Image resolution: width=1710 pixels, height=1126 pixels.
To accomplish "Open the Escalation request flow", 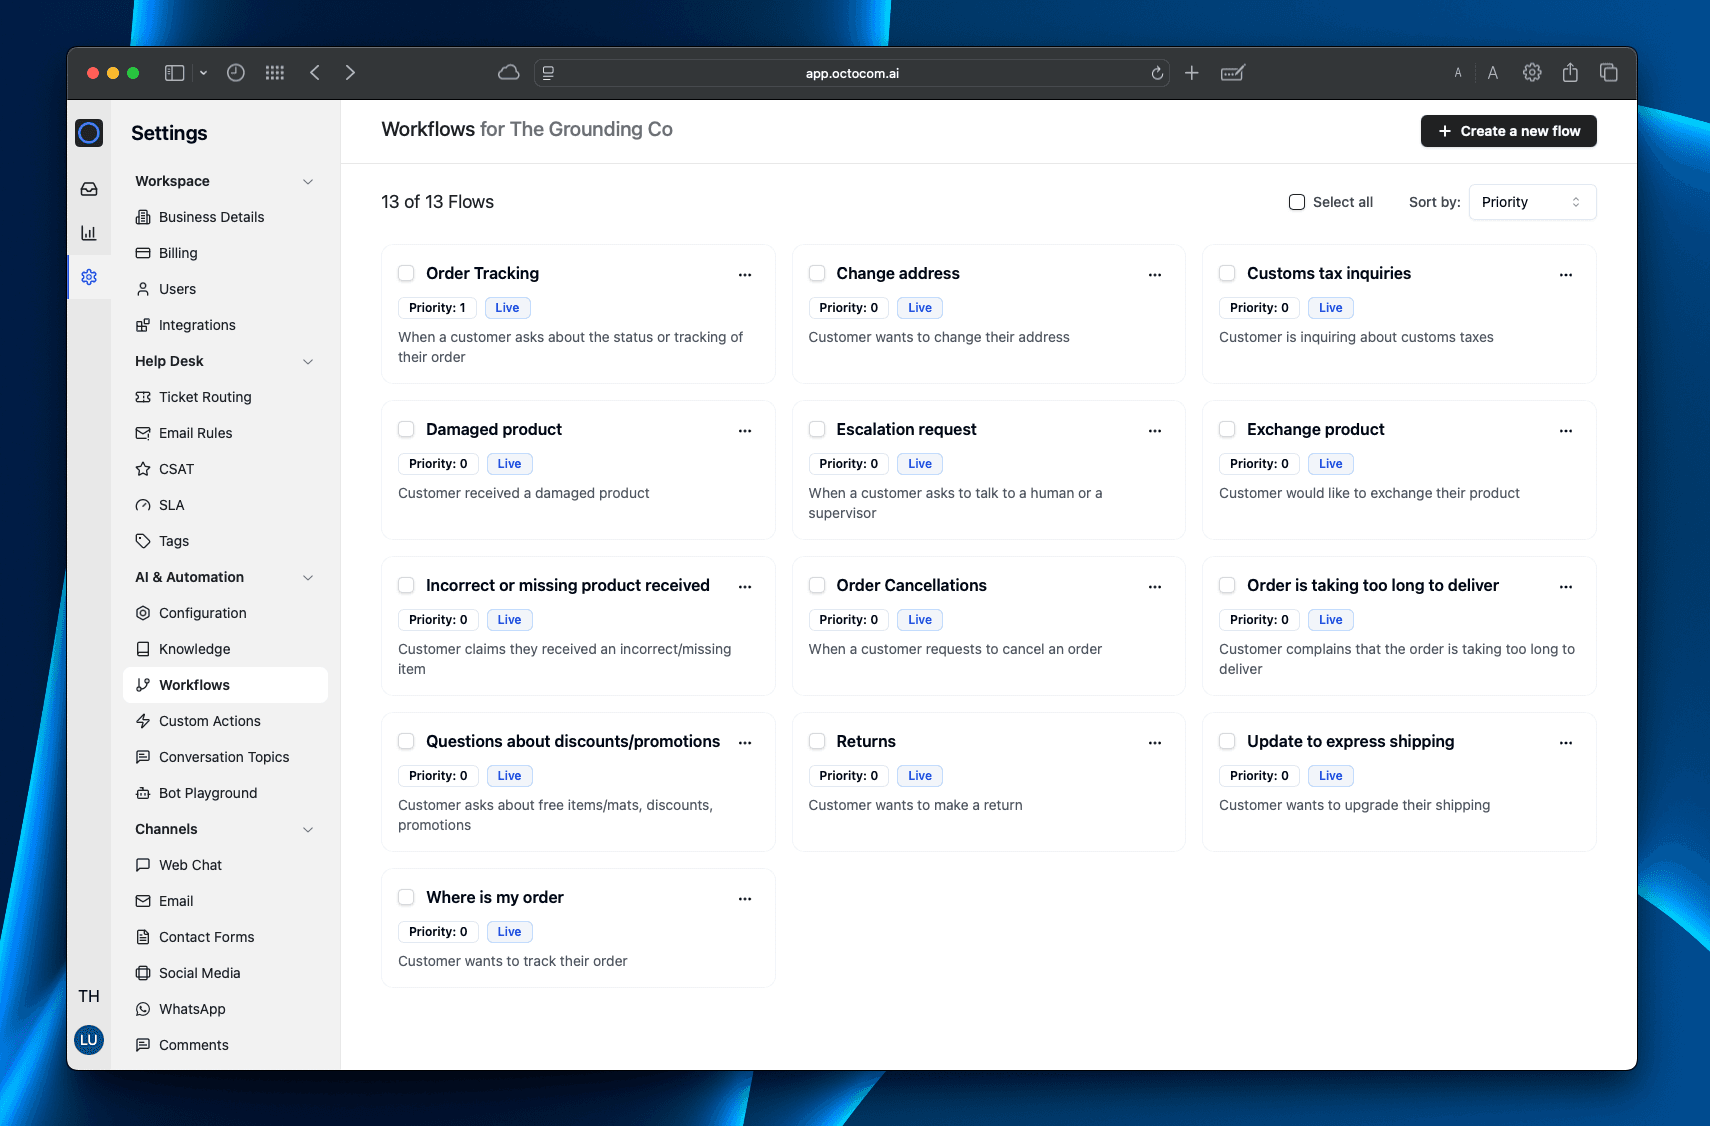I will 906,429.
